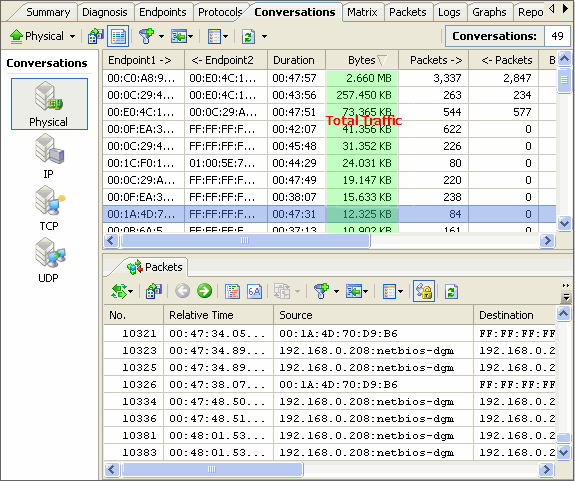Screen dimensions: 575x481
Task: Click the grayed back arrow in Packets toolbar
Action: tap(182, 291)
